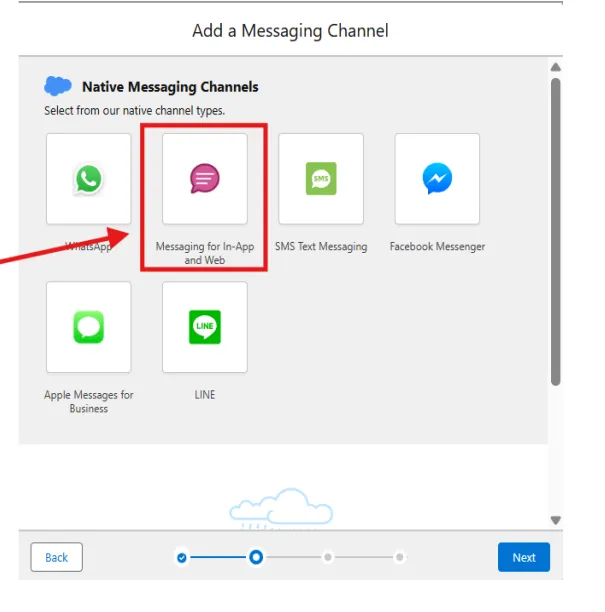Select the SMS Text Messaging icon
The image size is (605, 612).
(320, 179)
